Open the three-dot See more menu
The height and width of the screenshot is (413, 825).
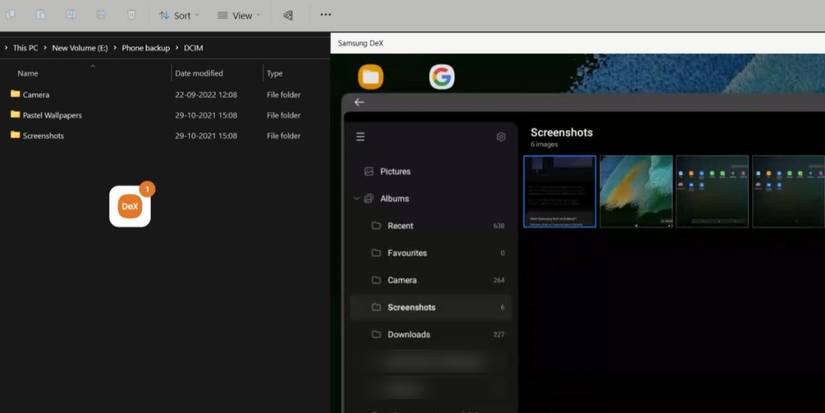point(326,15)
